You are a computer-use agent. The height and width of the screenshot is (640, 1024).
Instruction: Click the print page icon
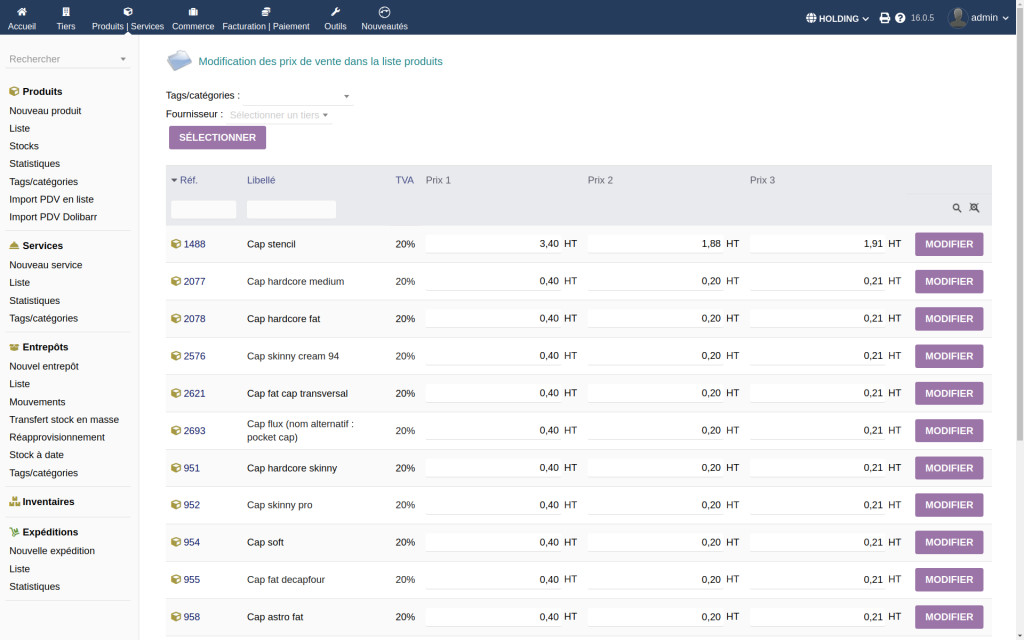coord(884,18)
